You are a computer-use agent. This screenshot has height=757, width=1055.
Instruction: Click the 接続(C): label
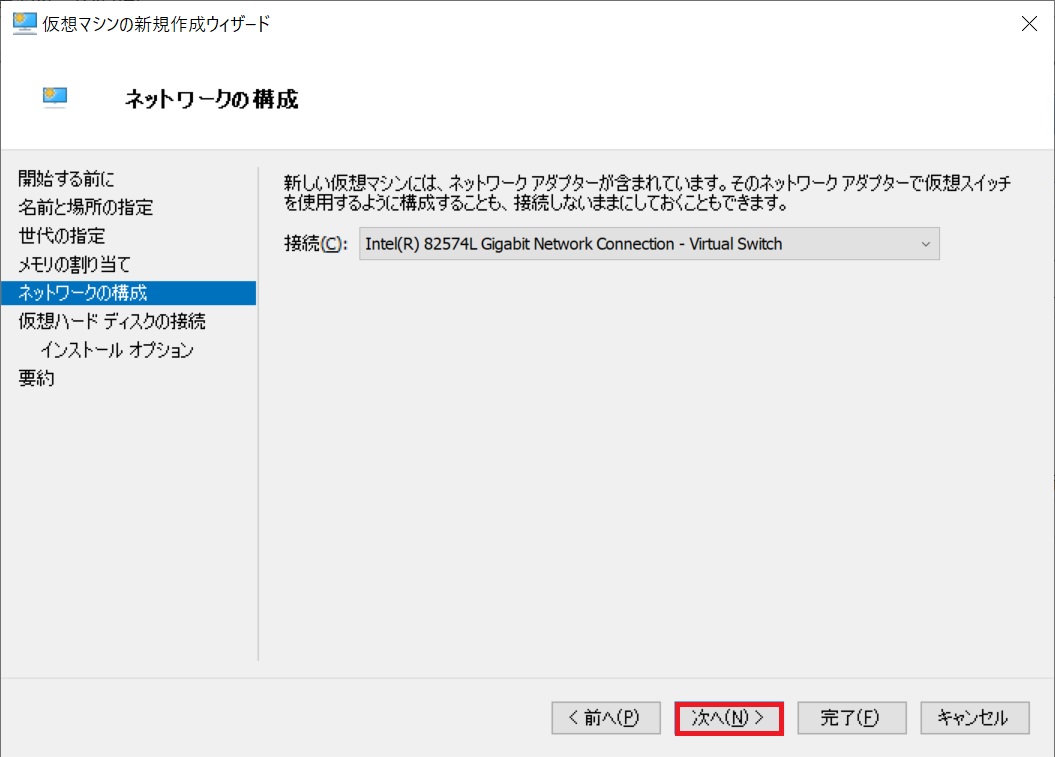point(316,244)
